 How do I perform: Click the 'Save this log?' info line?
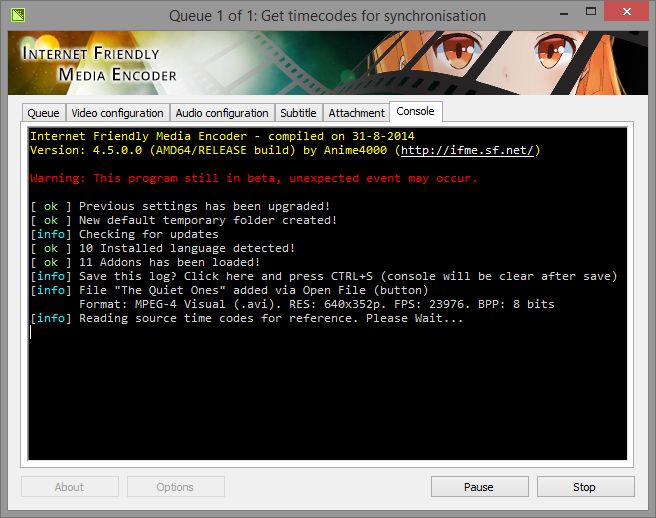pyautogui.click(x=324, y=276)
